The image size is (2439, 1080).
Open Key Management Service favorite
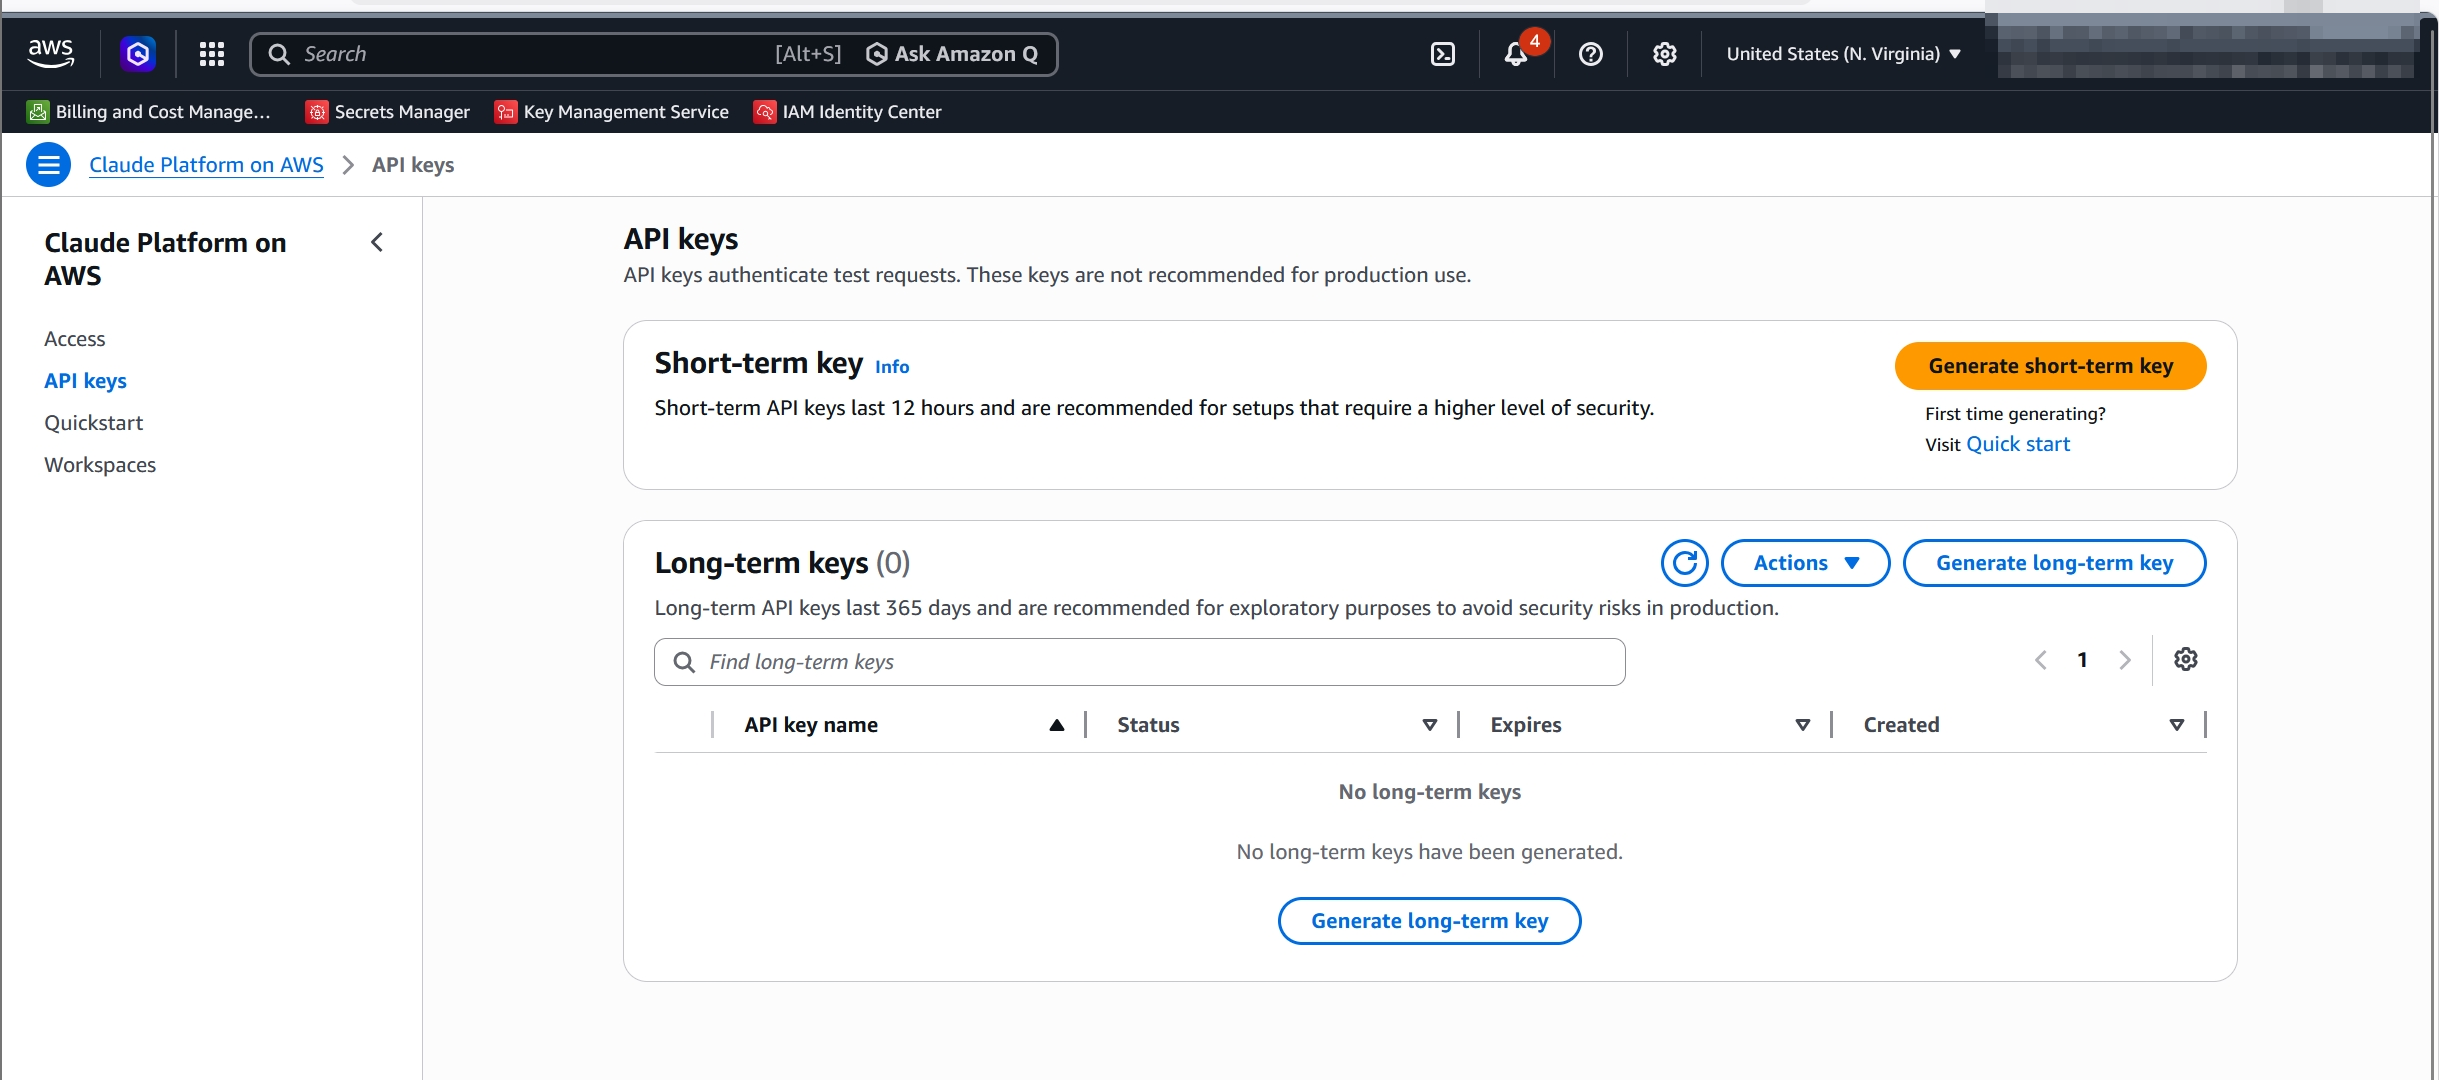point(611,112)
